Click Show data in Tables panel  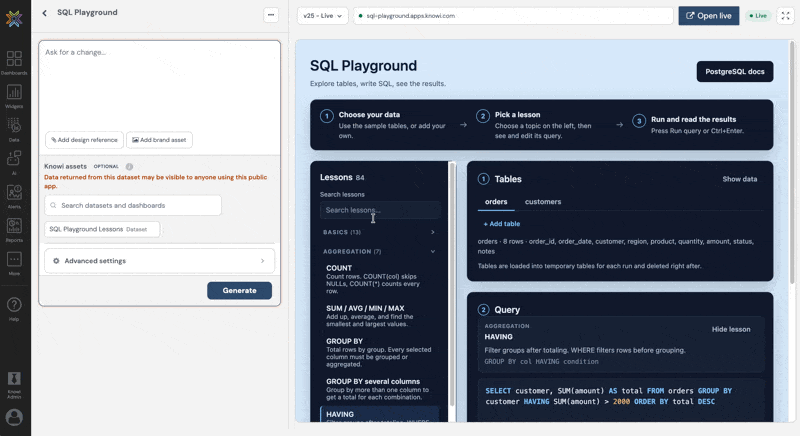coord(739,179)
